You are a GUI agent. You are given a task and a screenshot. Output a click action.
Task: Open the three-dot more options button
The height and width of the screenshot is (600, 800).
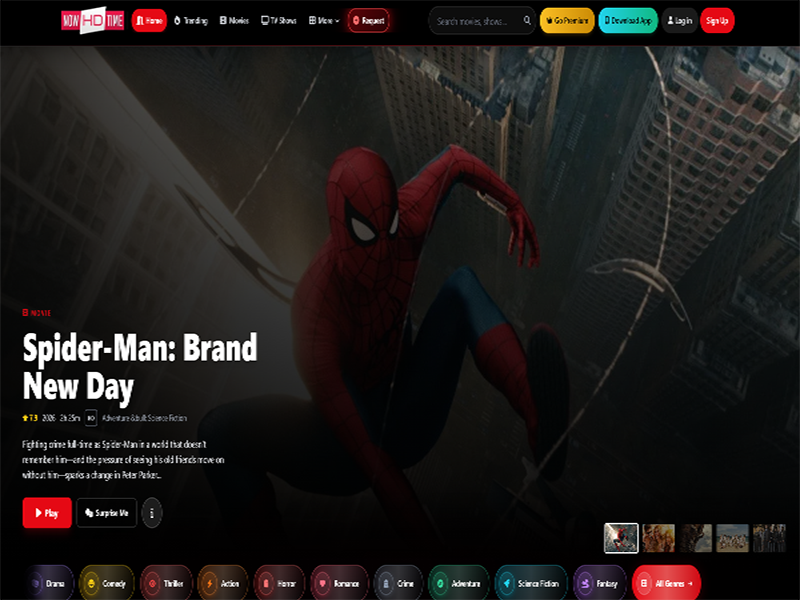point(152,513)
